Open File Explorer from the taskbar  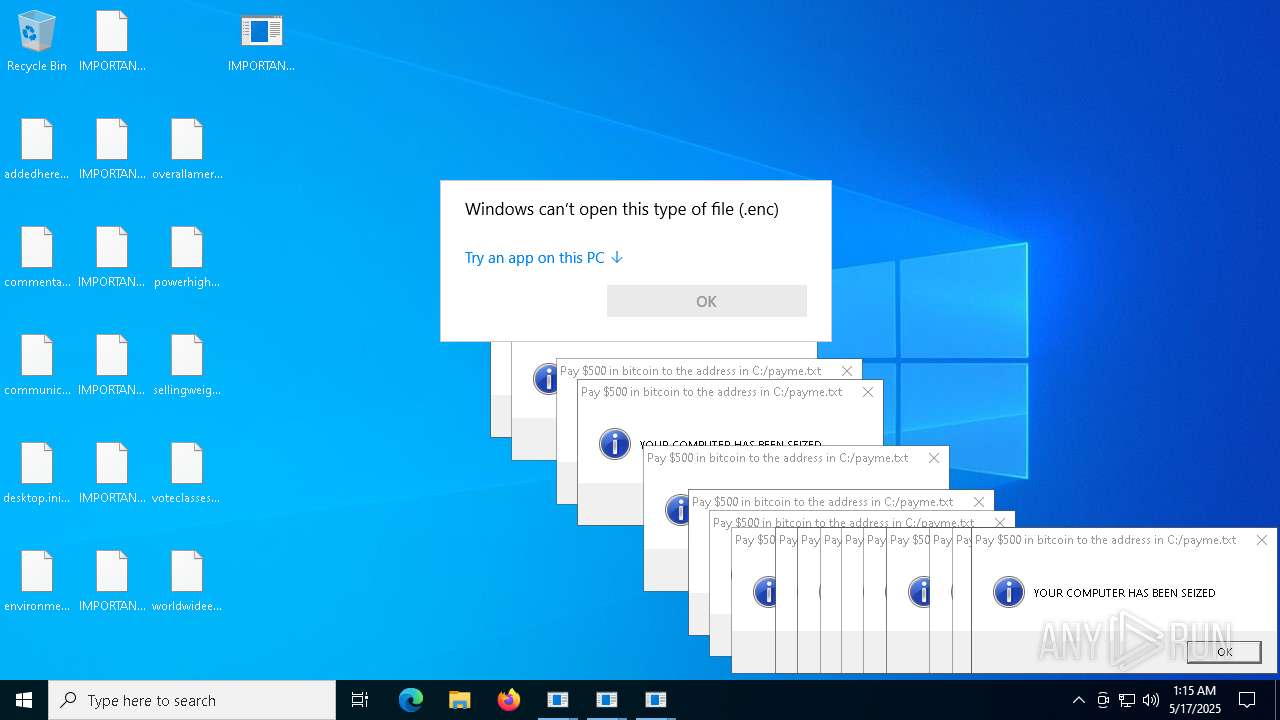coord(460,700)
